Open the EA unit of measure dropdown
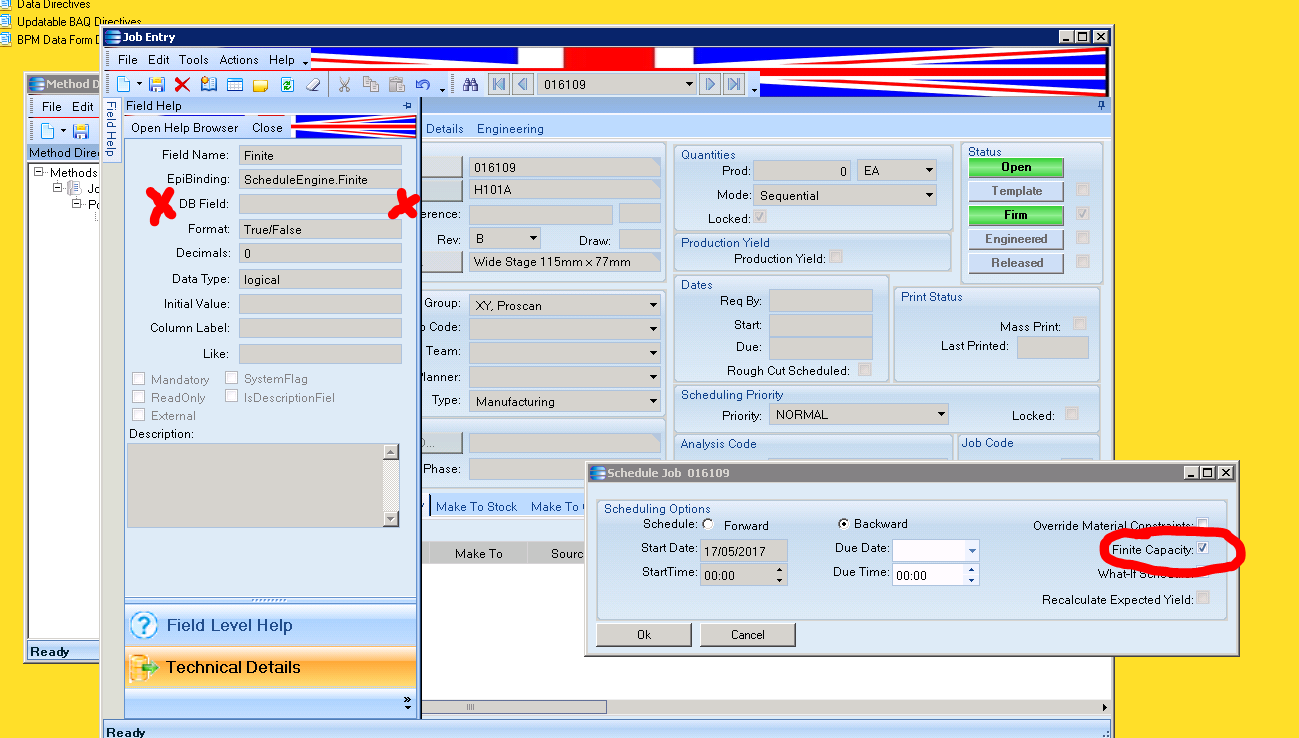Viewport: 1299px width, 738px height. point(929,170)
